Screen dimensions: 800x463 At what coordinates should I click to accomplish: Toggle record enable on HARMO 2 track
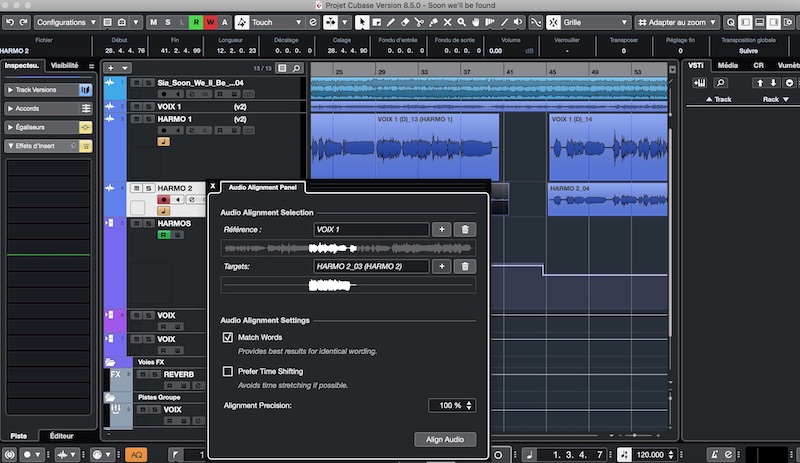coord(163,200)
